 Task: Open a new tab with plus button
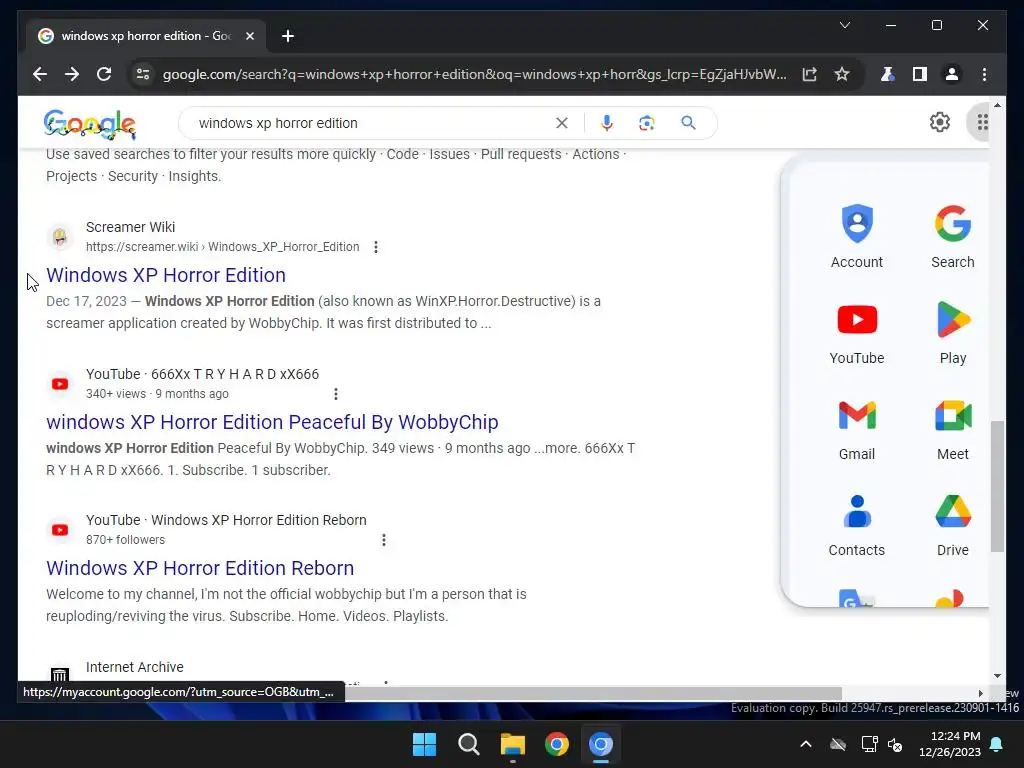point(288,36)
